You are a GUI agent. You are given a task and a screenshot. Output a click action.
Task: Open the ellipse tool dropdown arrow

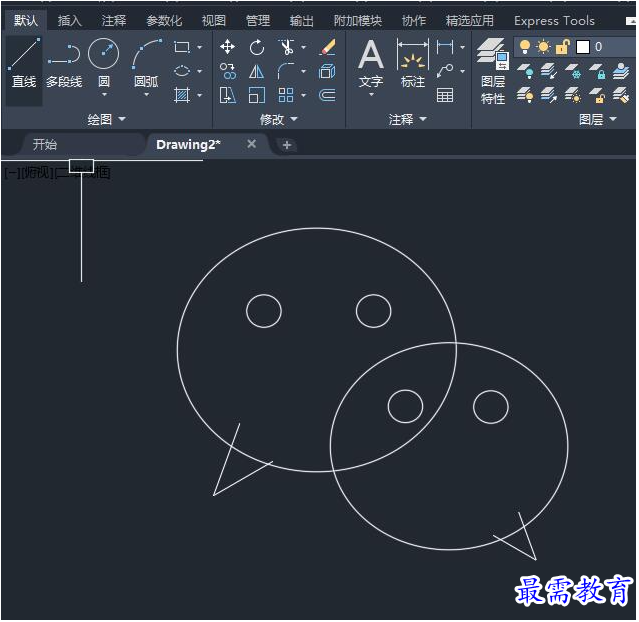tap(199, 71)
